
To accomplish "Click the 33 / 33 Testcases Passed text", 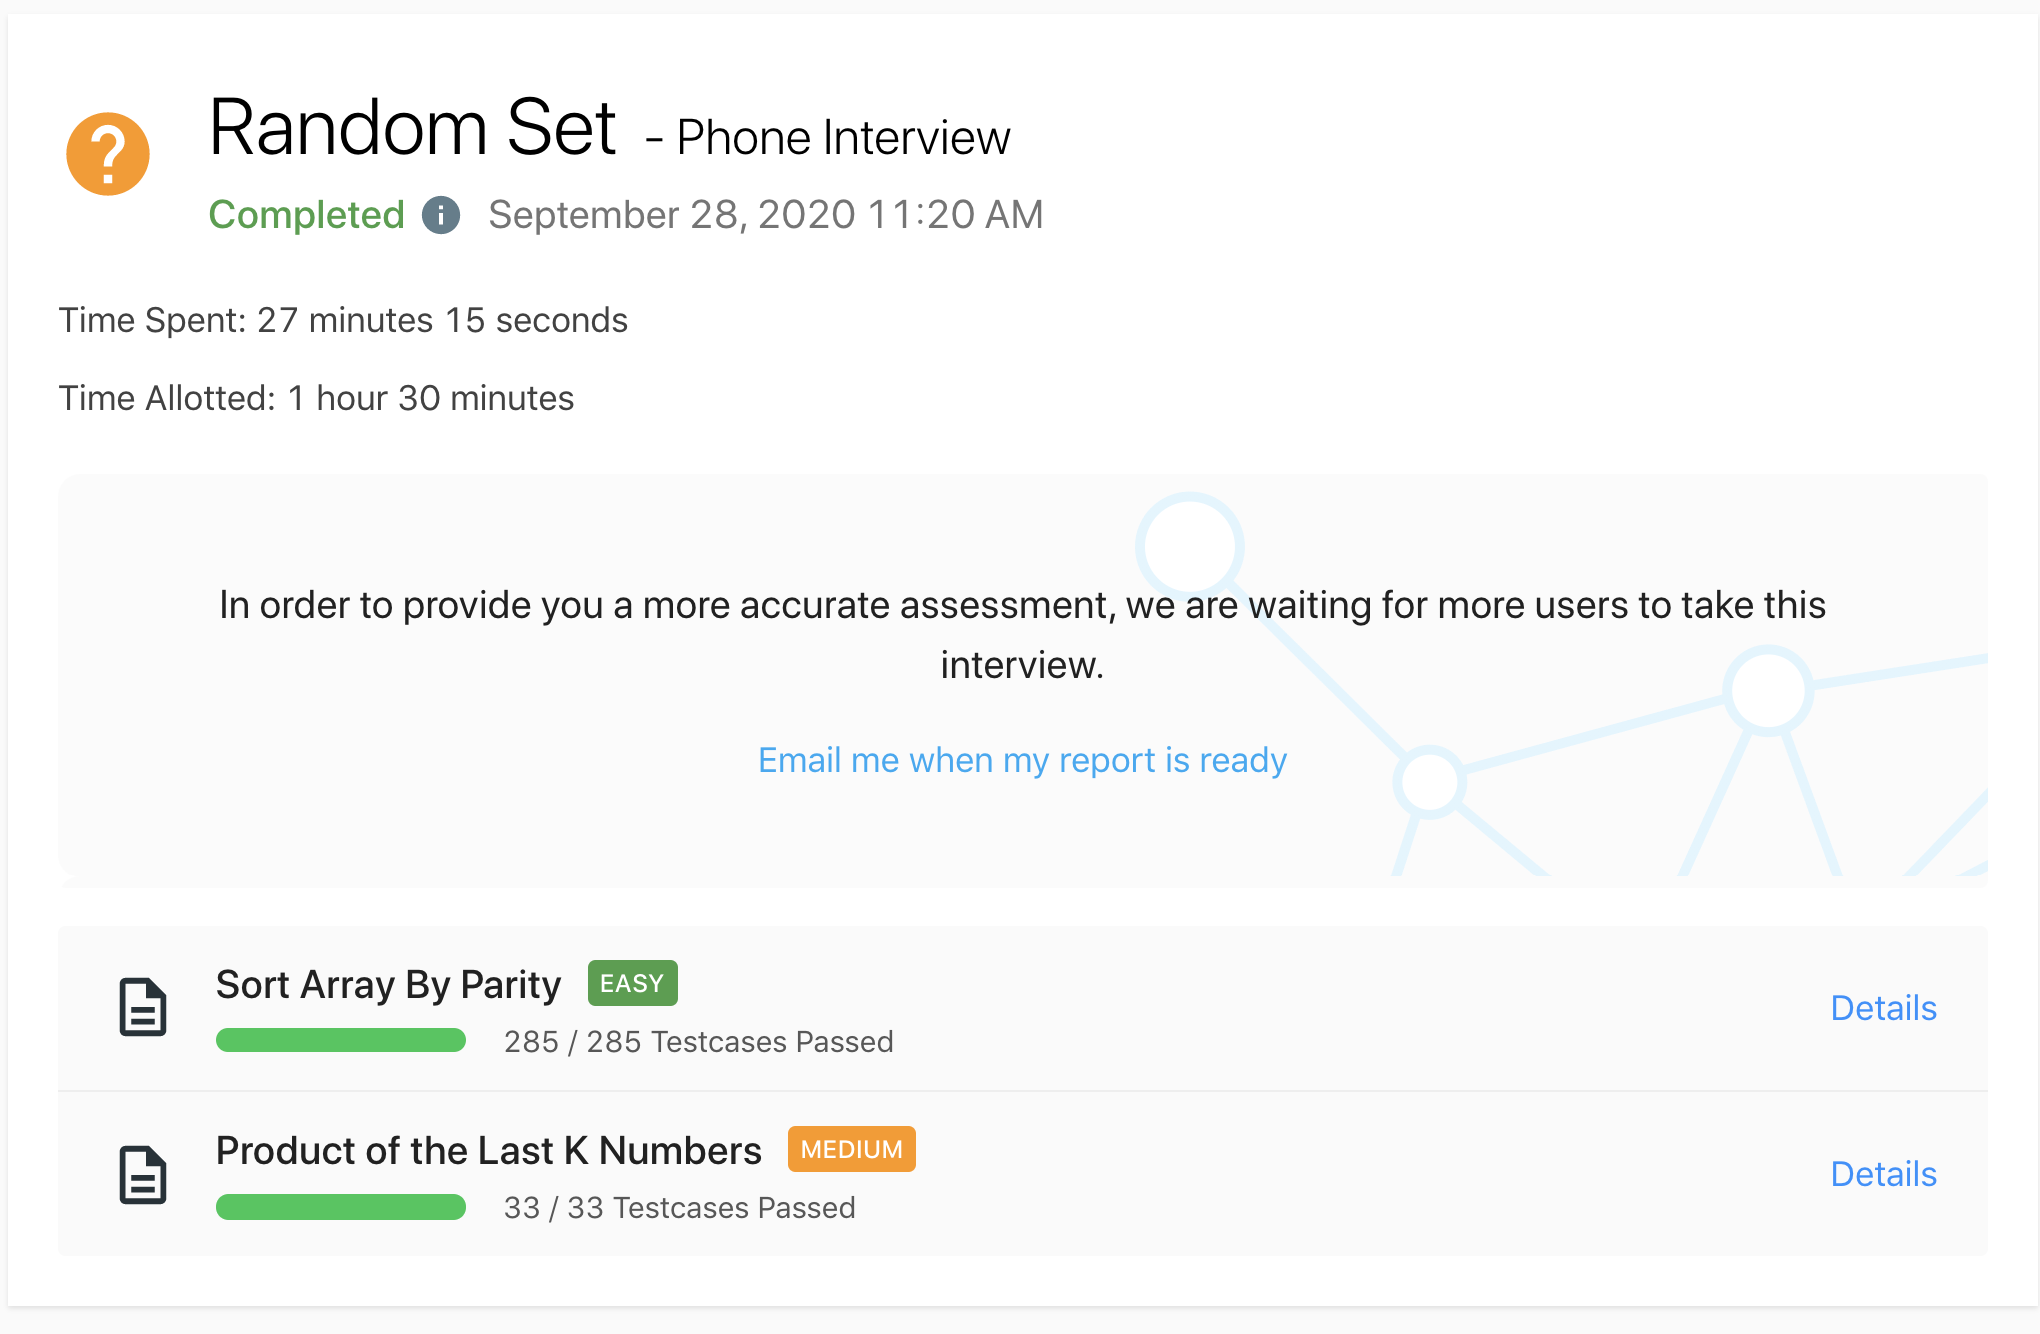I will click(679, 1208).
